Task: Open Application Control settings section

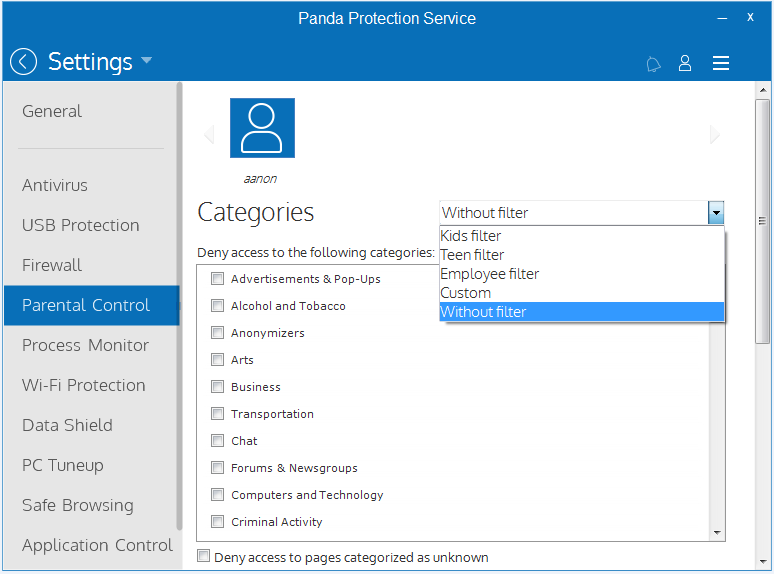Action: [x=97, y=545]
